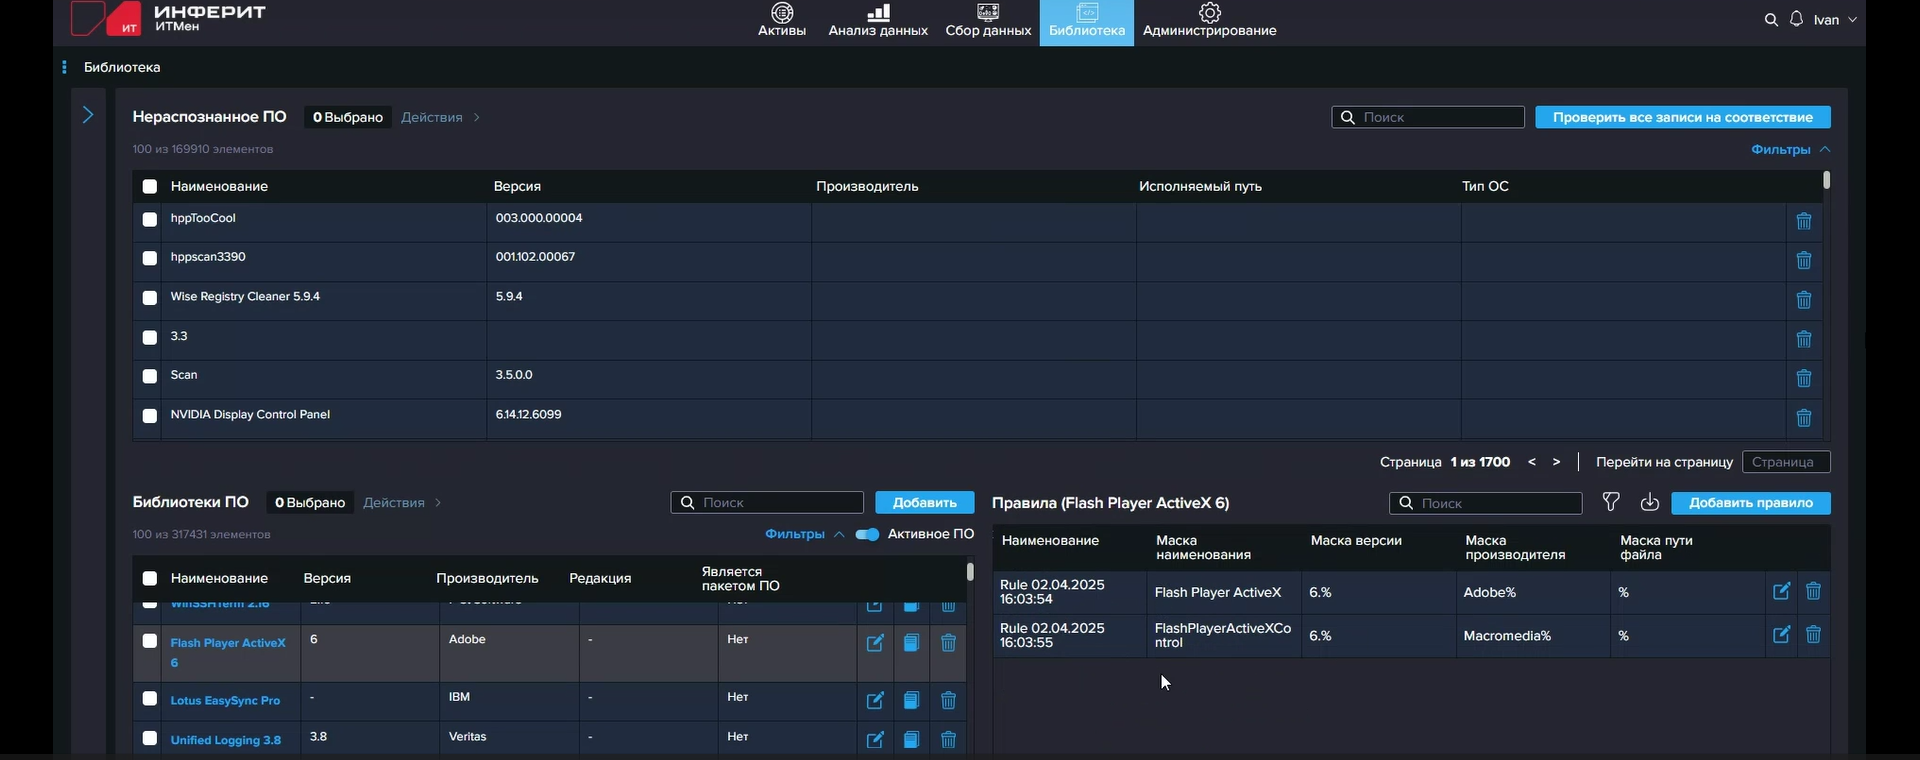
Task: Click the rules export download icon
Action: 1649,502
